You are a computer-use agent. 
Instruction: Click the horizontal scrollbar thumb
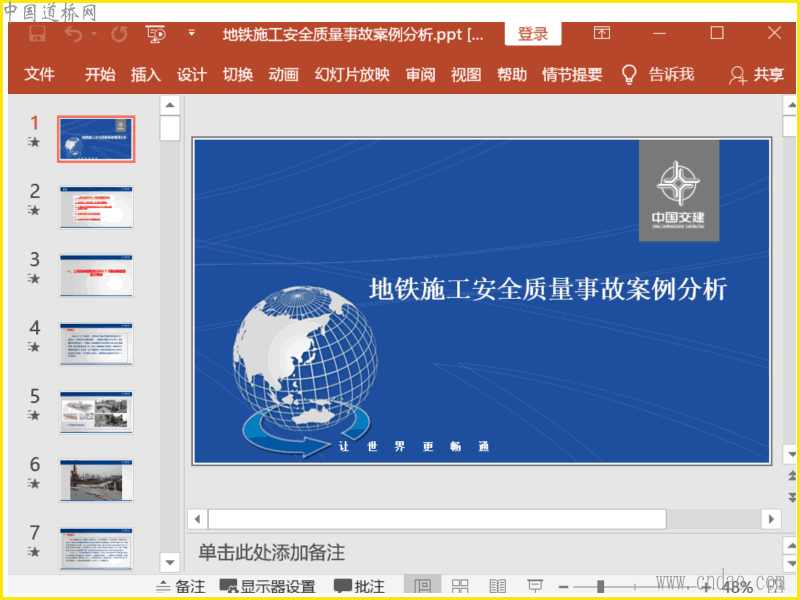pyautogui.click(x=437, y=520)
